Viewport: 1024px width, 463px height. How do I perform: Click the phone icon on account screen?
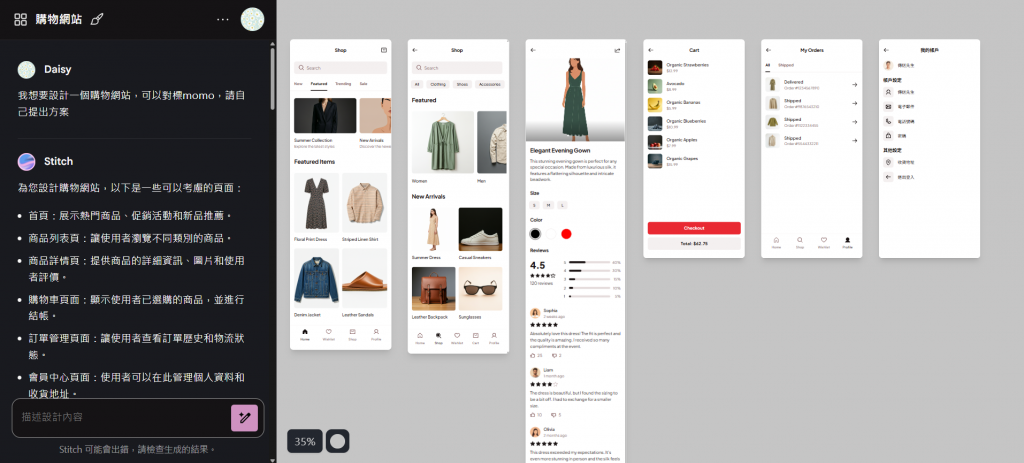tap(888, 121)
